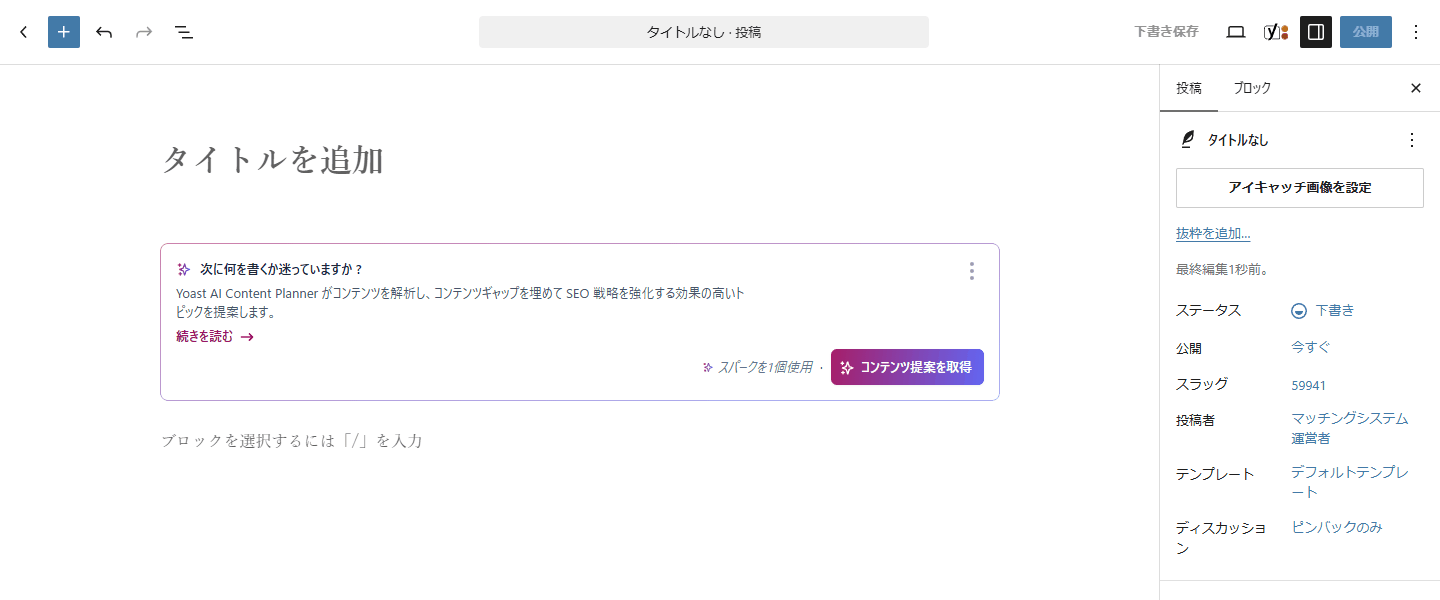Close the settings sidebar with X

(1416, 88)
